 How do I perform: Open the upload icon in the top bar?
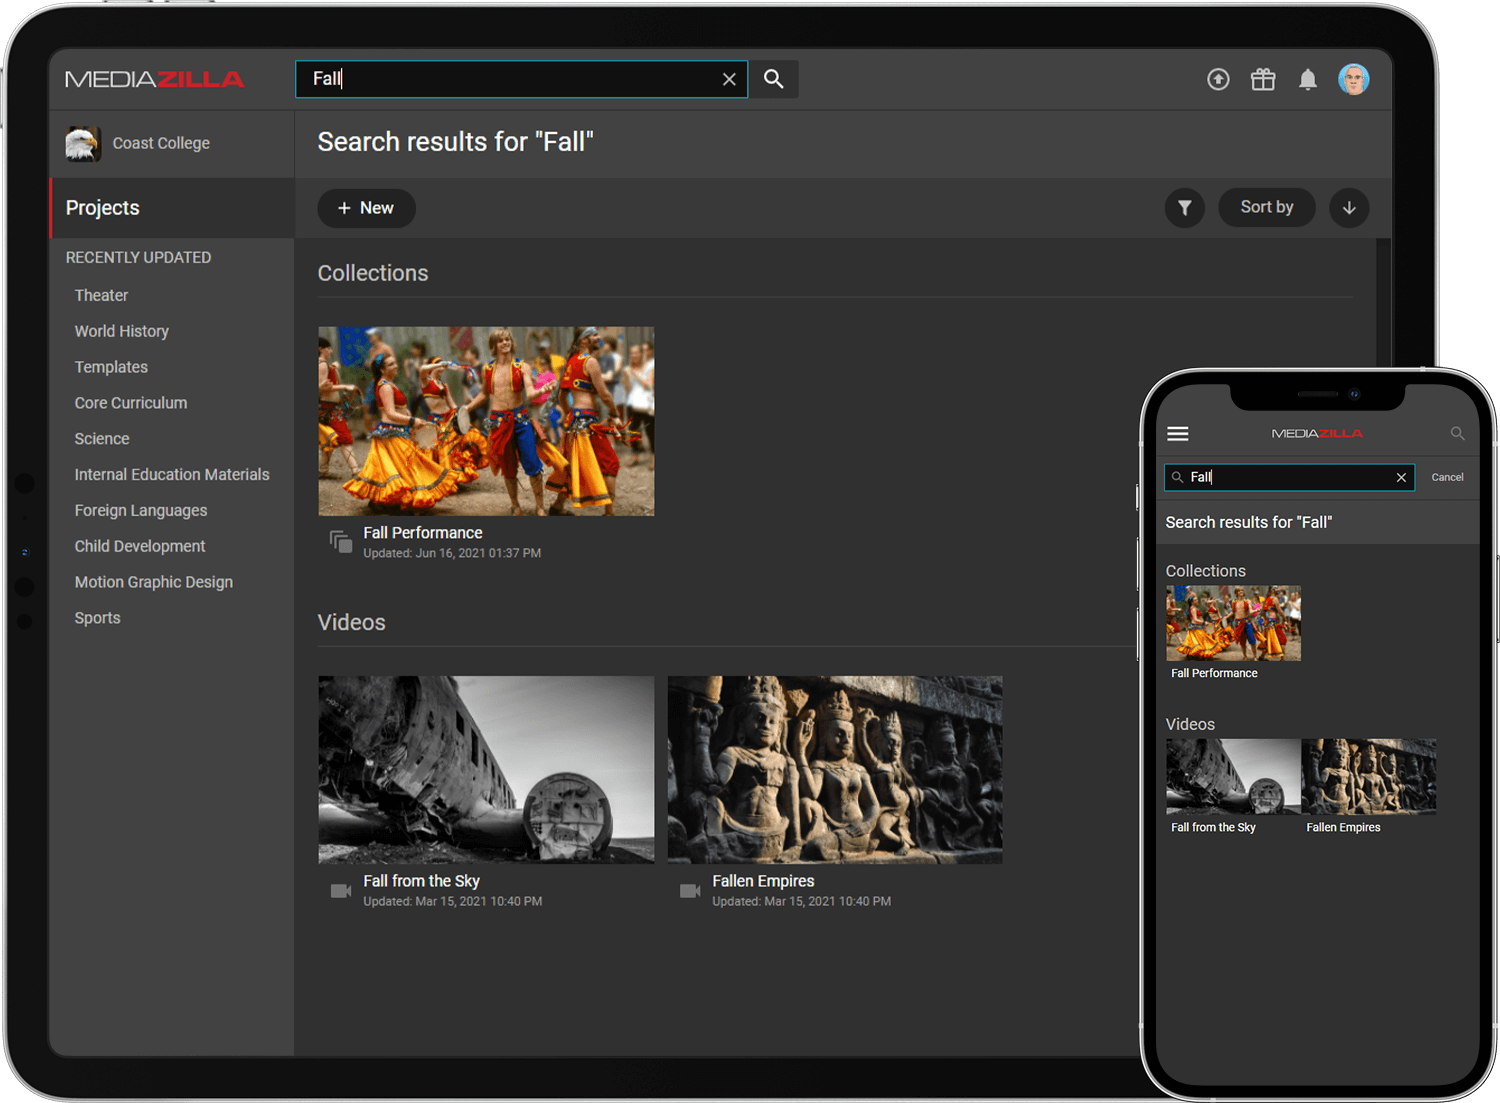click(x=1218, y=79)
